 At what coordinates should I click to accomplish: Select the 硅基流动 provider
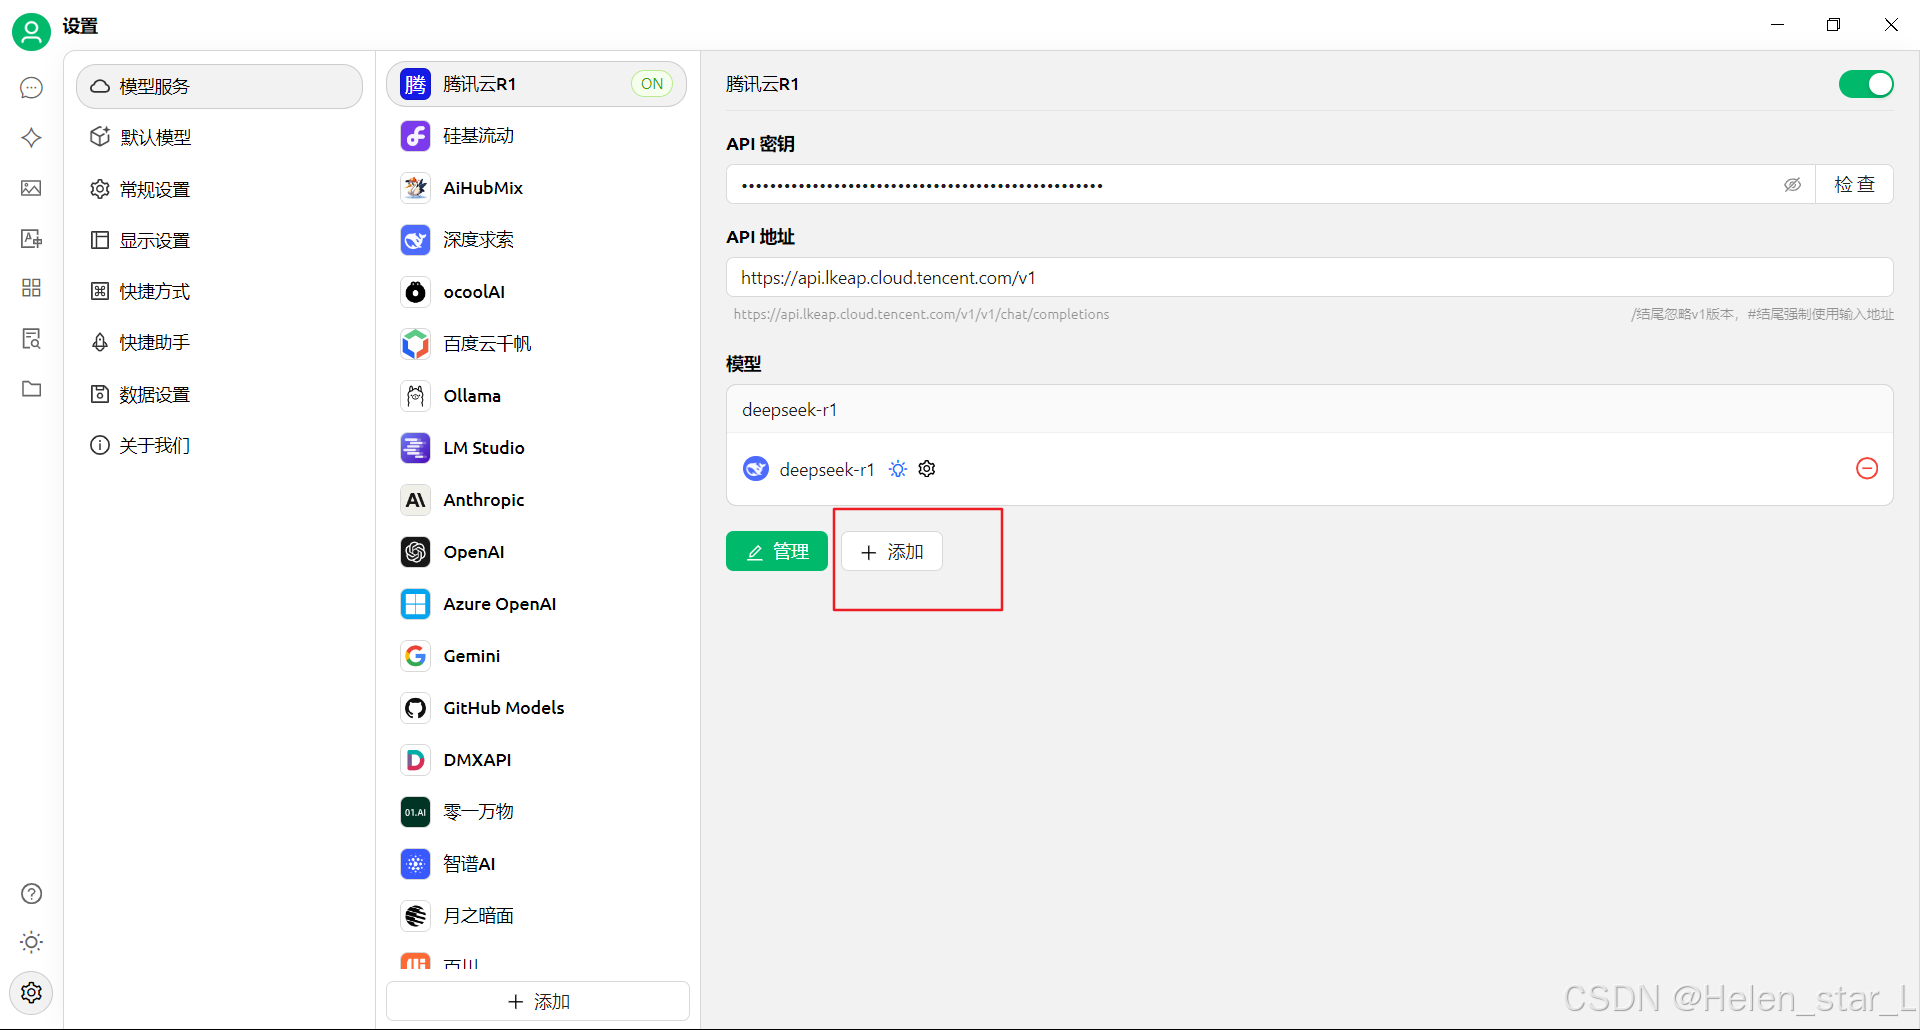[x=537, y=136]
